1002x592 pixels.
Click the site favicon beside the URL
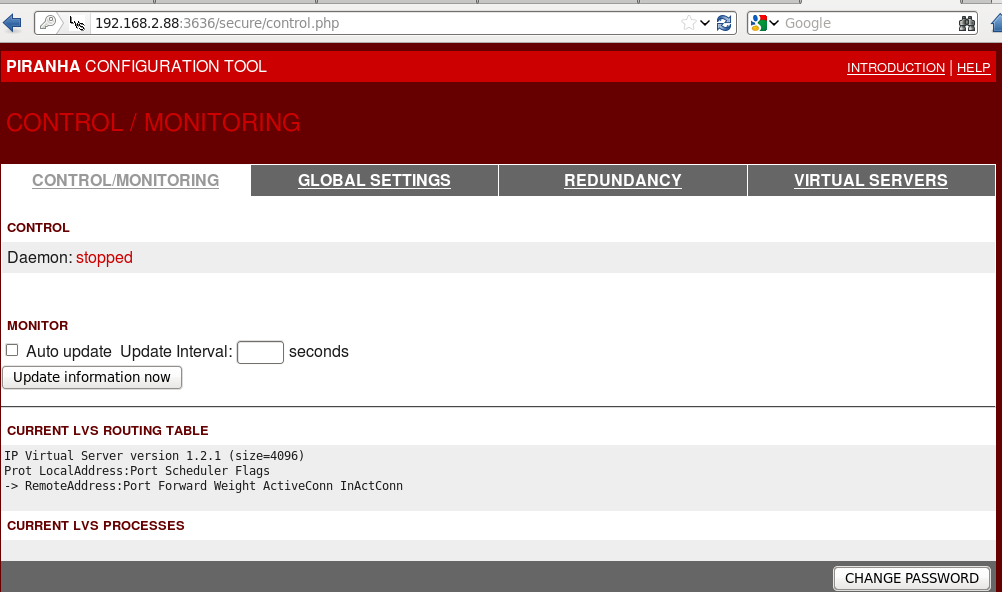click(x=77, y=24)
